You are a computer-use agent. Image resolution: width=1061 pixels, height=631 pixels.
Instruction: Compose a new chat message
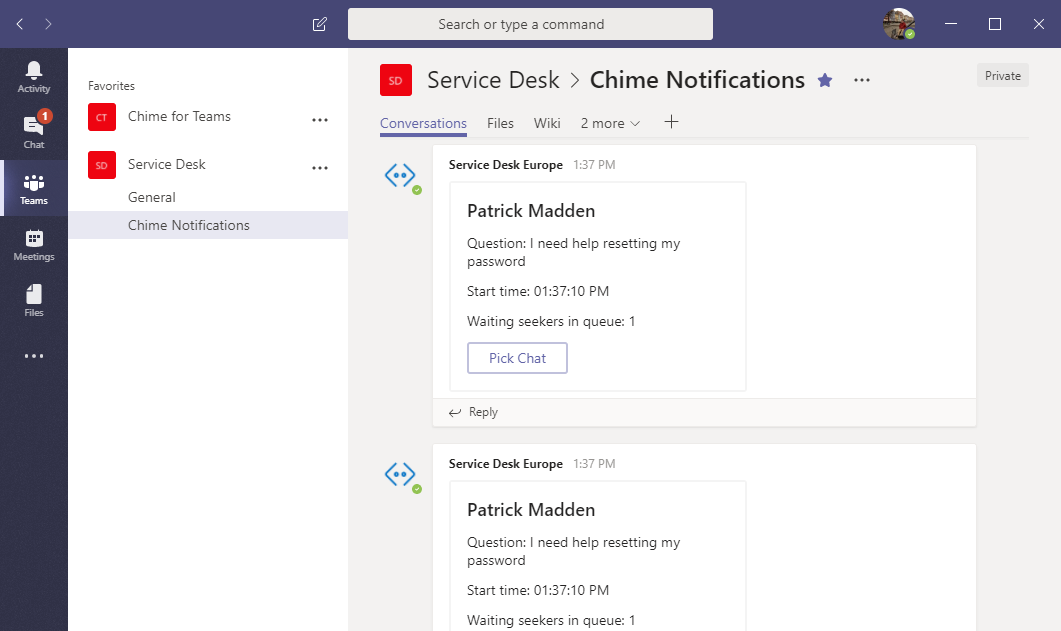pos(319,24)
